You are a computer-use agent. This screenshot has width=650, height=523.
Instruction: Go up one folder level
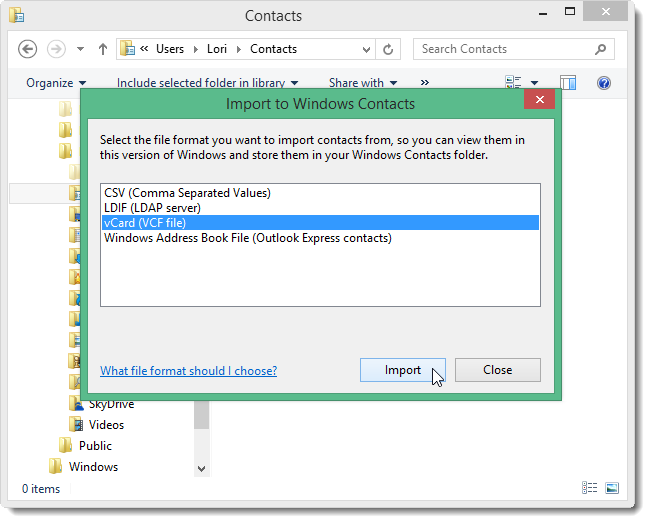103,49
